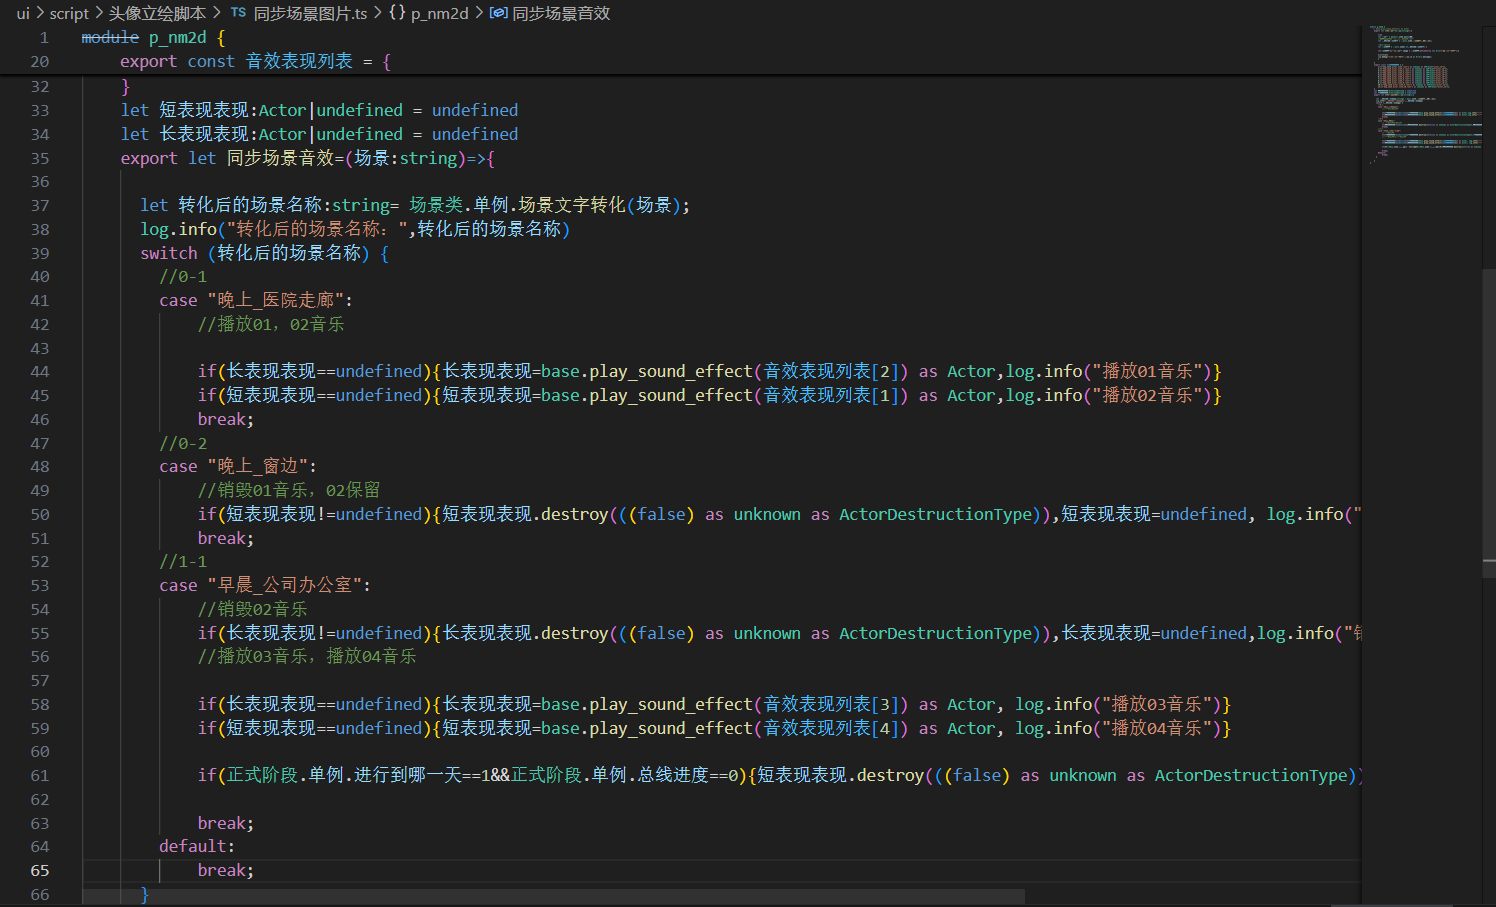1496x907 pixels.
Task: Select the 同步场景图片.ts breadcrumb item
Action: tap(310, 13)
